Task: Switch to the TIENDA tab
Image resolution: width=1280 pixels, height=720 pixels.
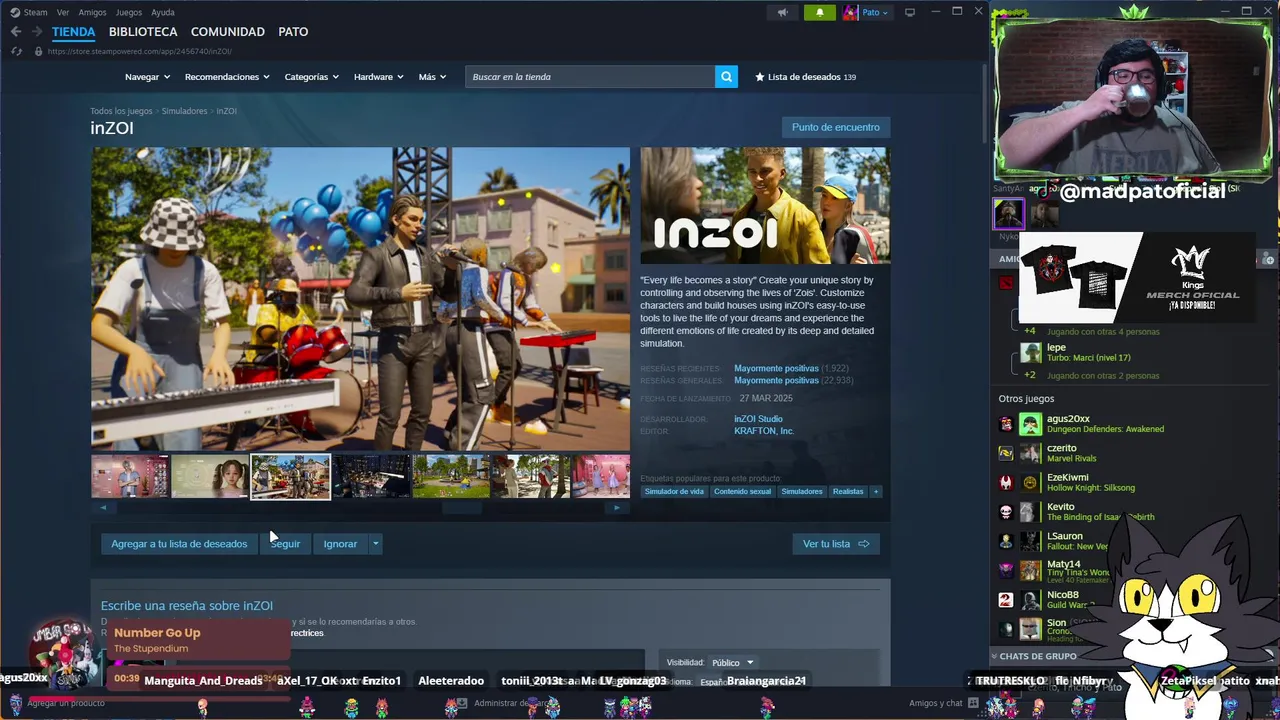Action: click(73, 32)
